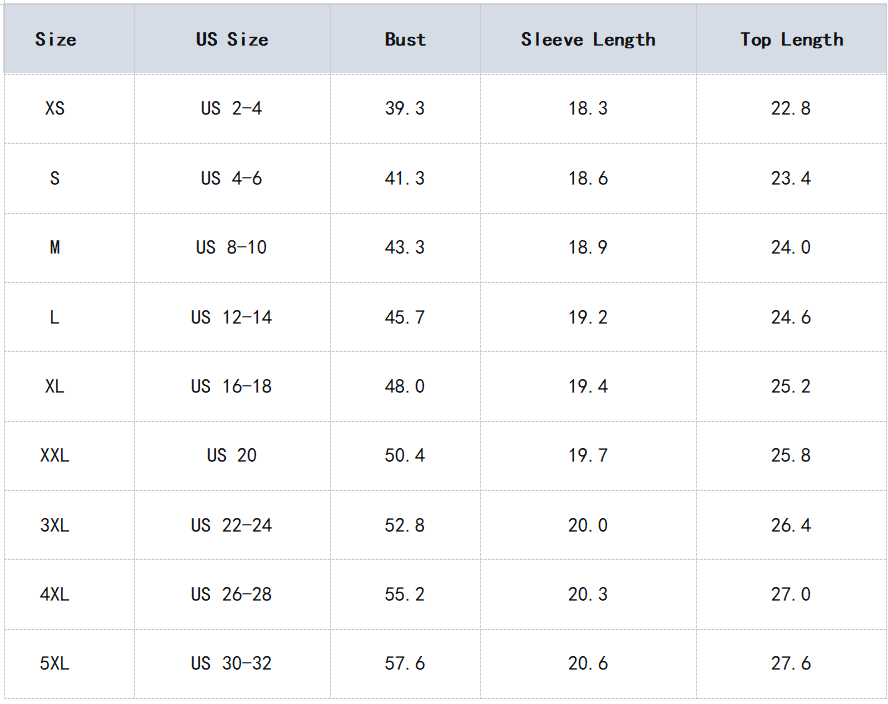The image size is (888, 704).
Task: Select the 3XL size cell
Action: 55,525
